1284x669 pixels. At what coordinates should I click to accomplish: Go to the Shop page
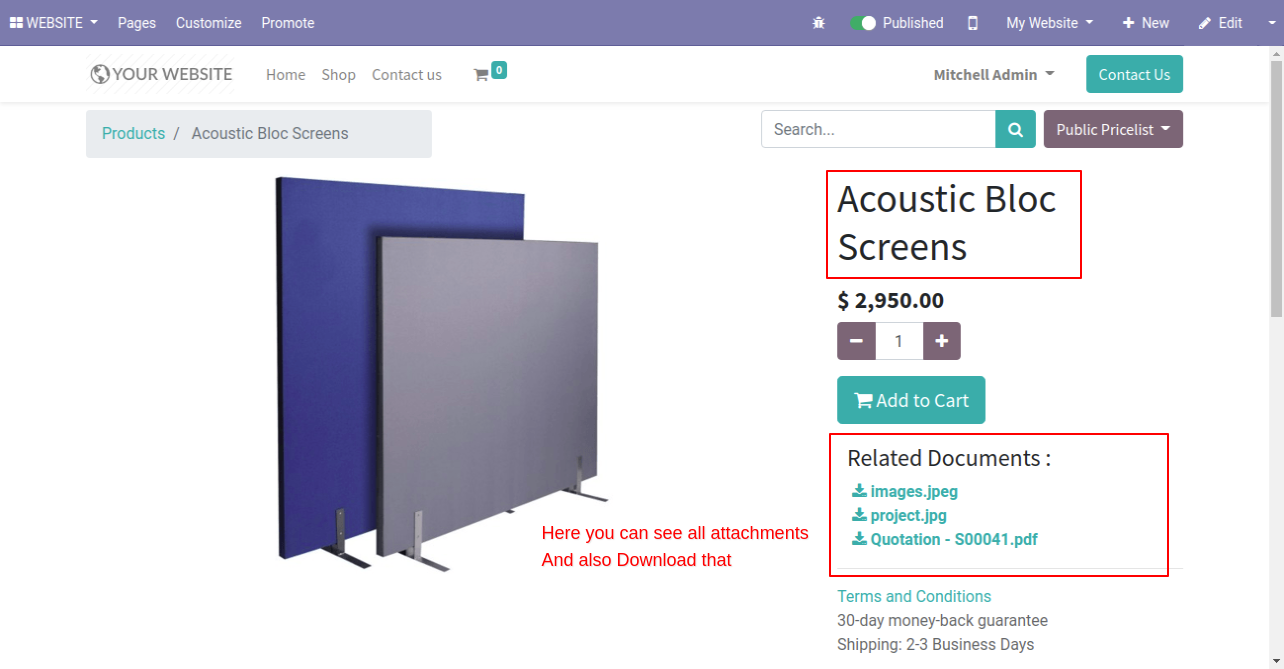pyautogui.click(x=339, y=75)
